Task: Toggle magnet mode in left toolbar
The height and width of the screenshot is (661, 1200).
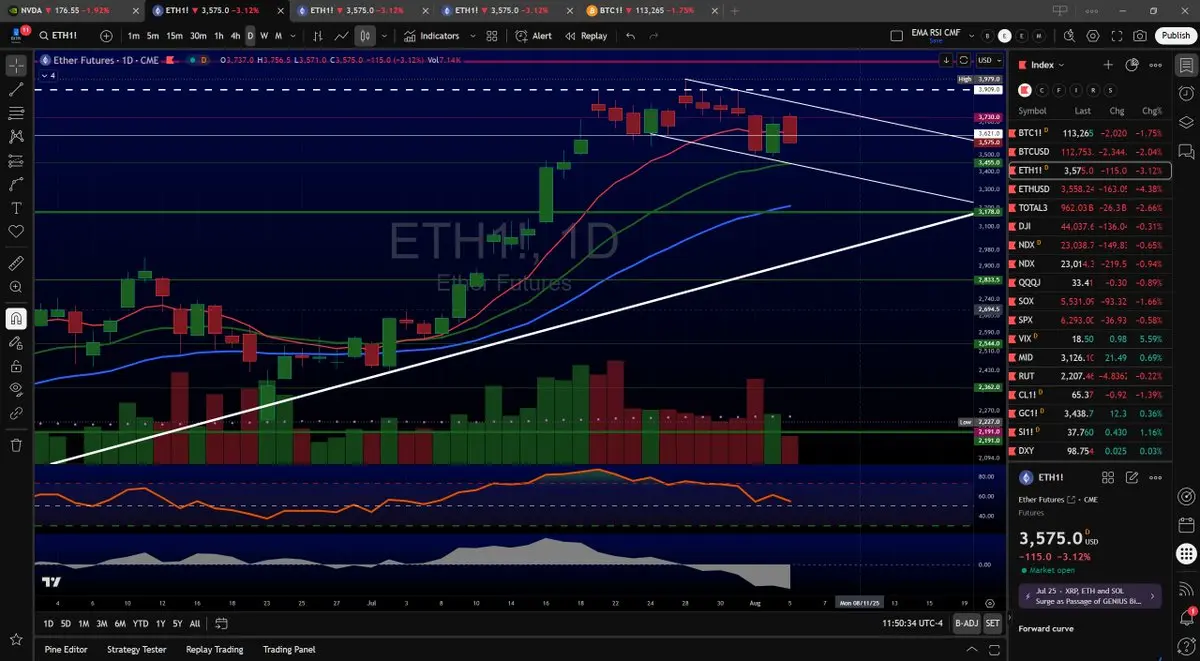Action: coord(16,319)
